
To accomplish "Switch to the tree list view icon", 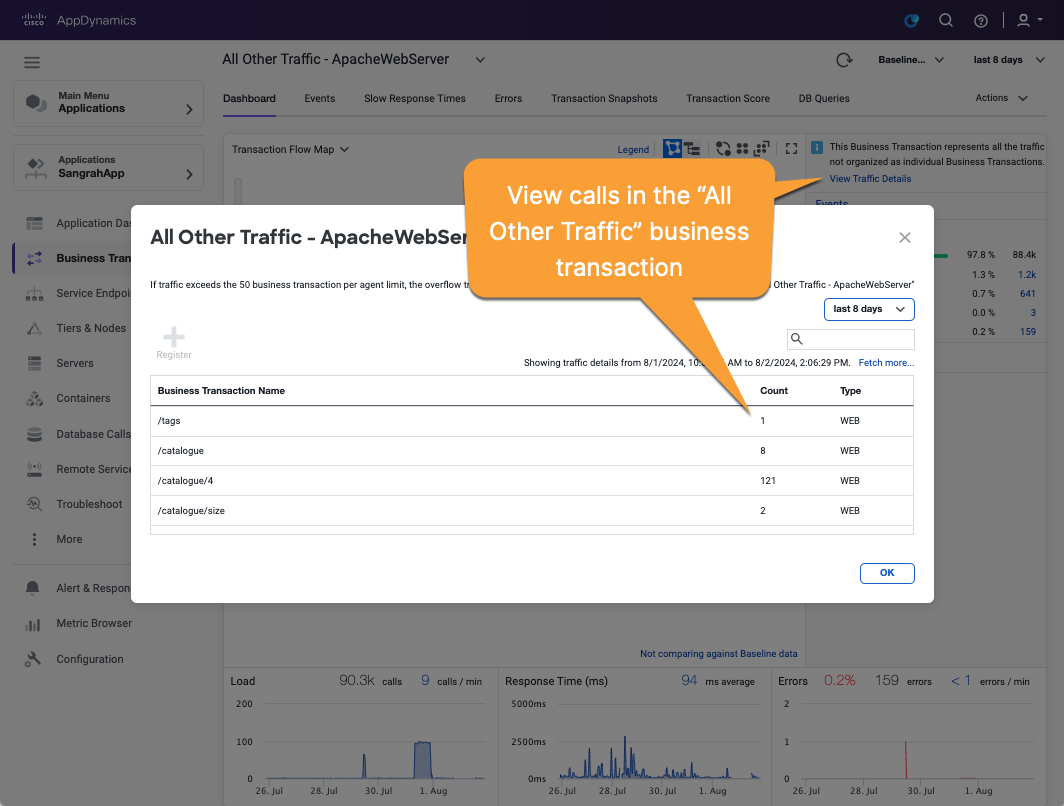I will click(x=692, y=149).
